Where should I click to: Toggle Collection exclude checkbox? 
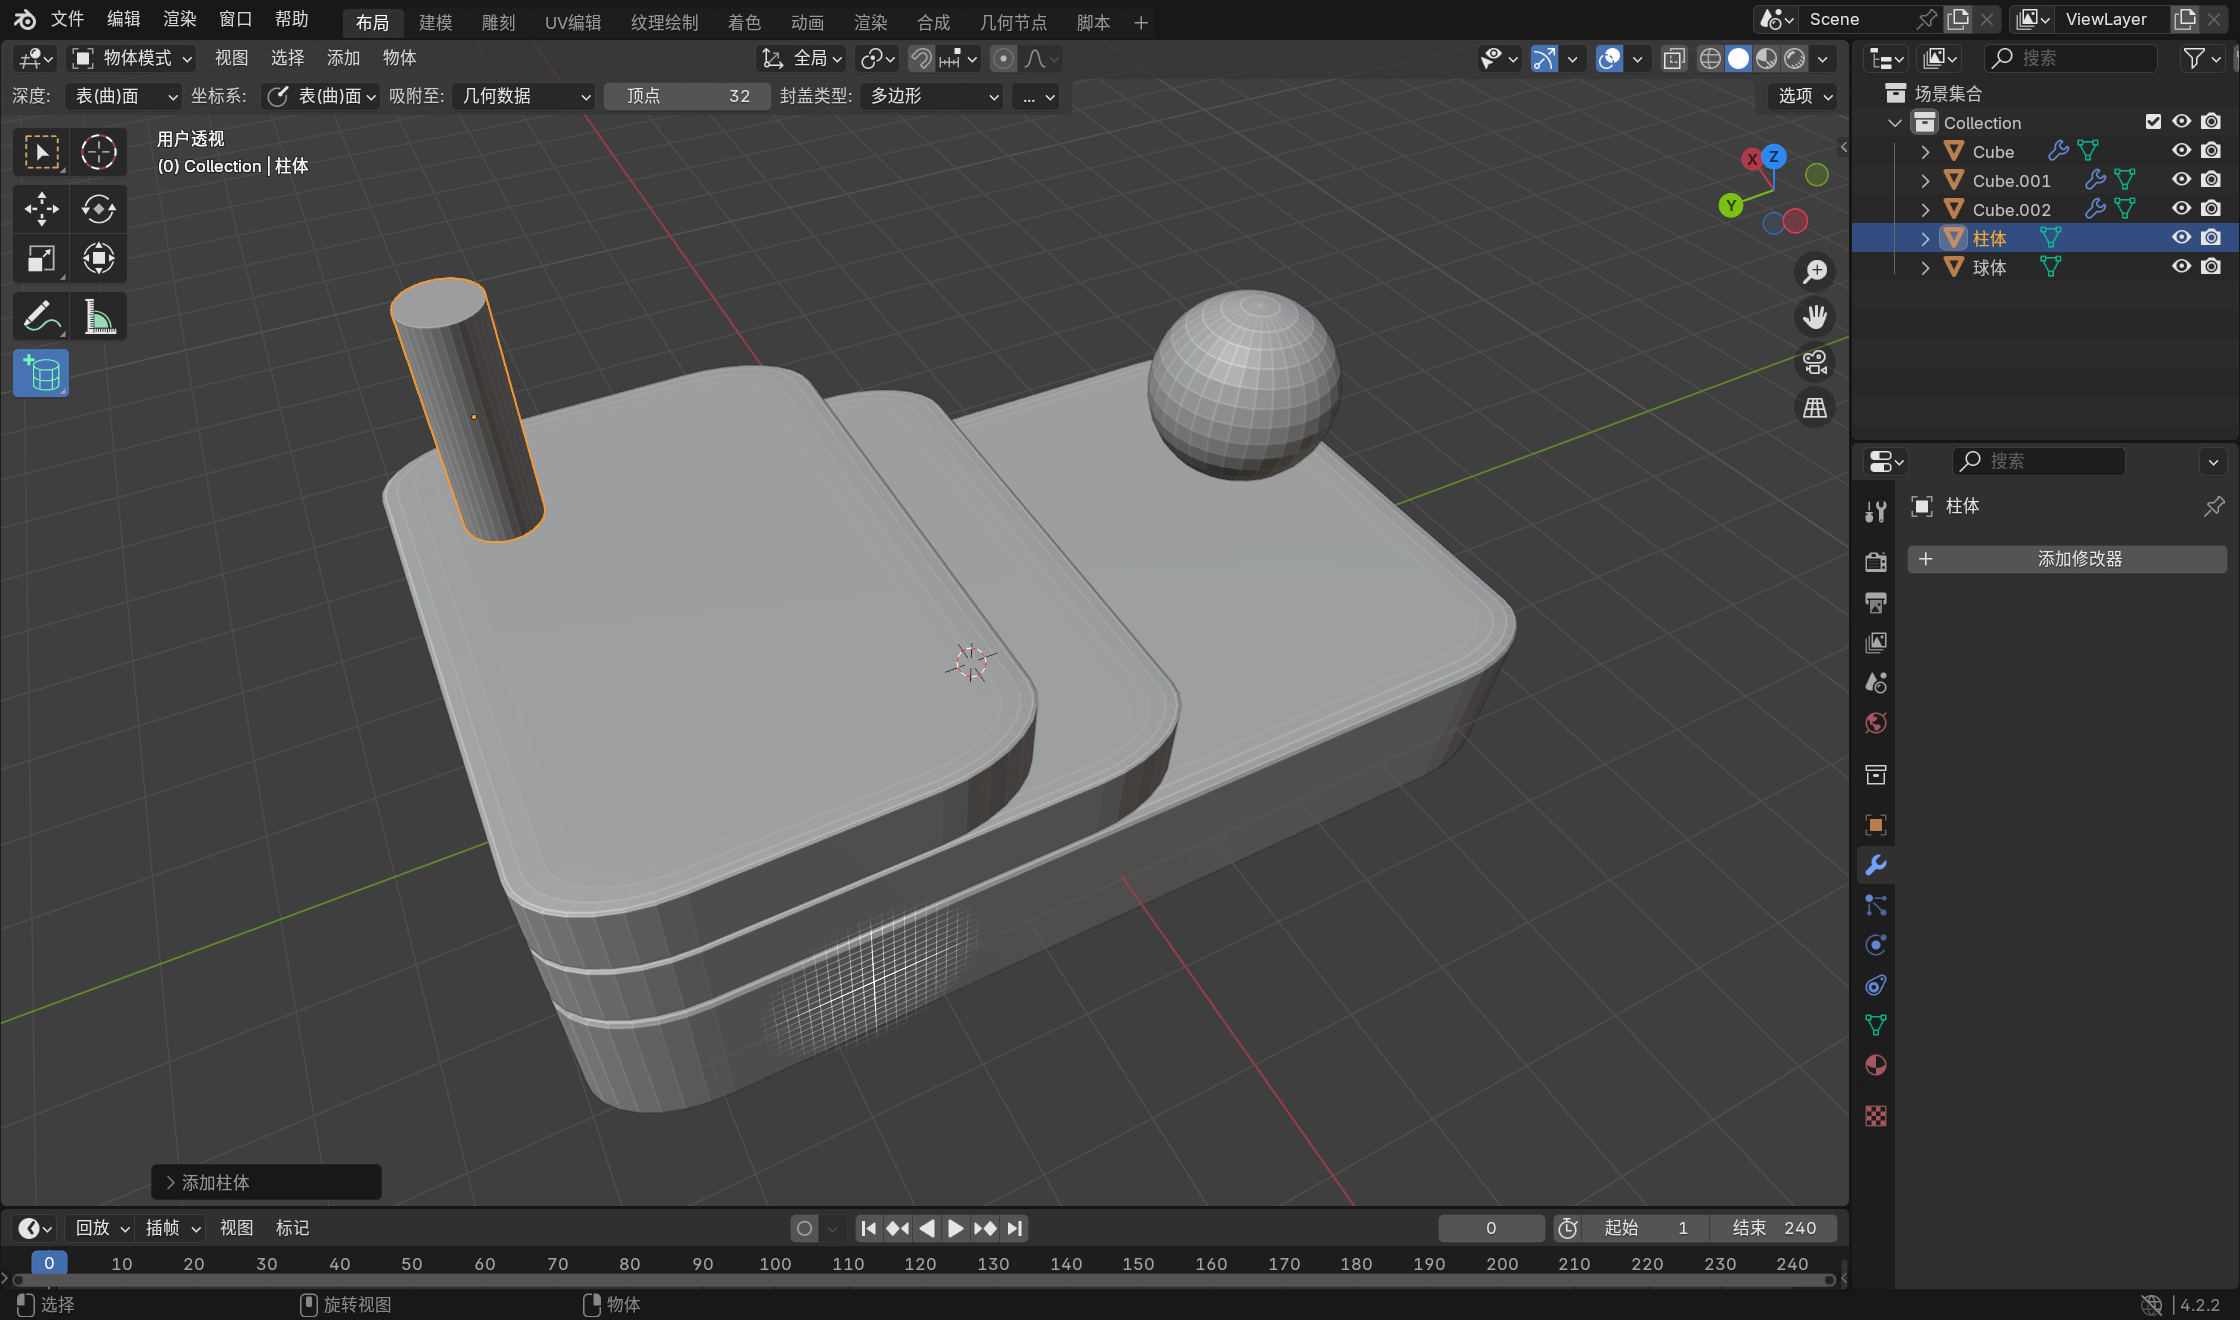(x=2153, y=122)
